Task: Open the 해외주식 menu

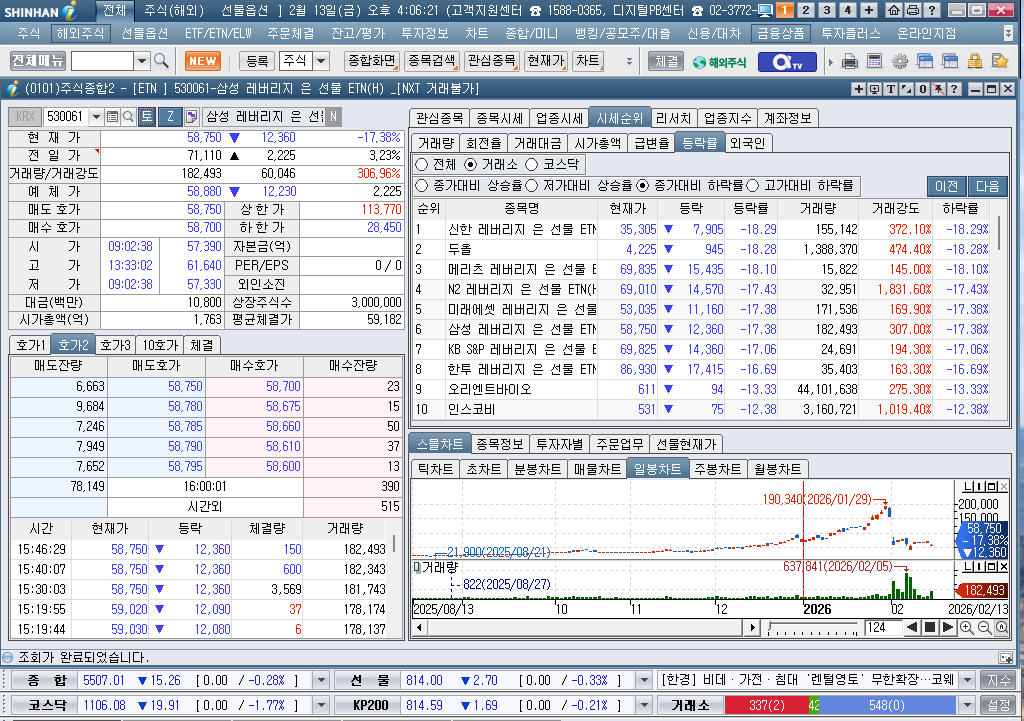Action: click(80, 33)
